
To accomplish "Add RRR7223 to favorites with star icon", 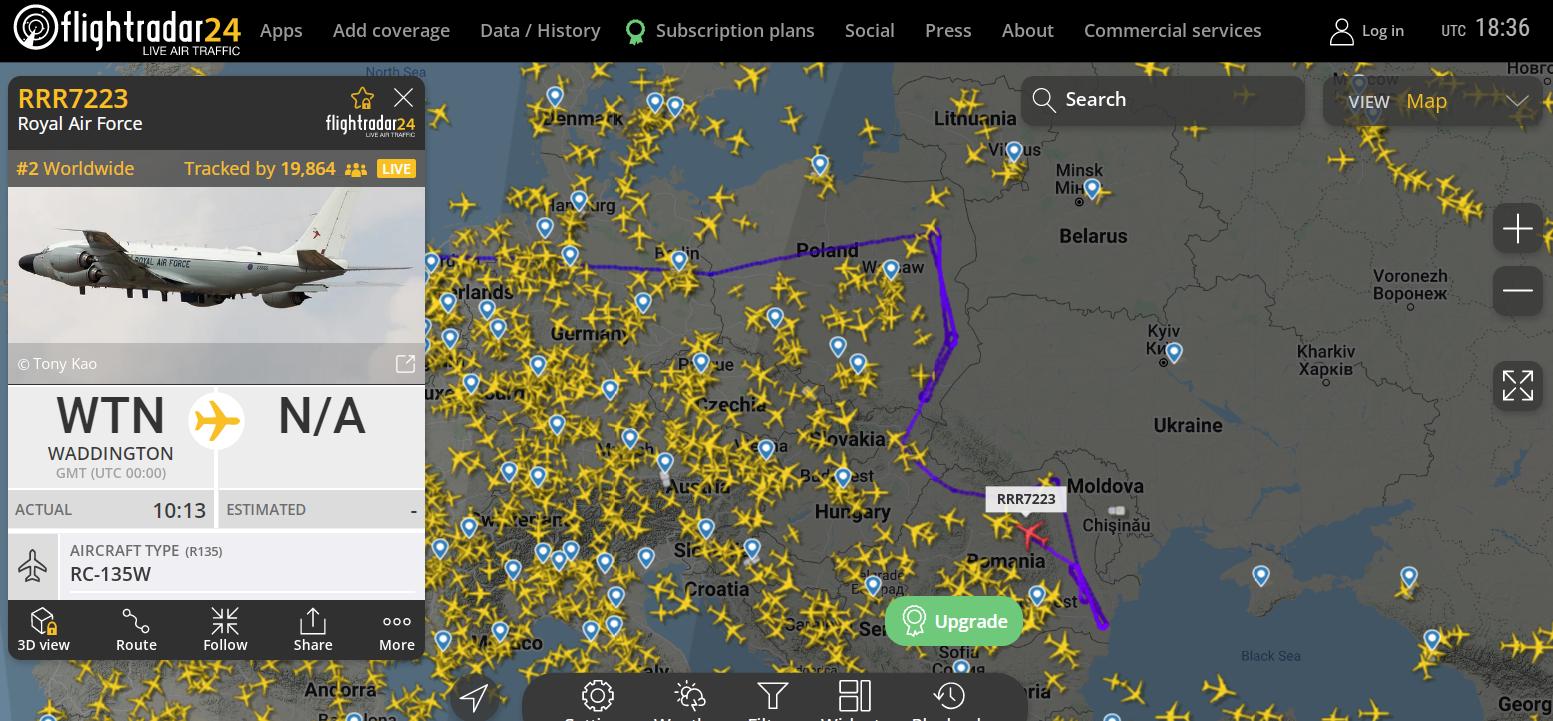I will (x=362, y=98).
